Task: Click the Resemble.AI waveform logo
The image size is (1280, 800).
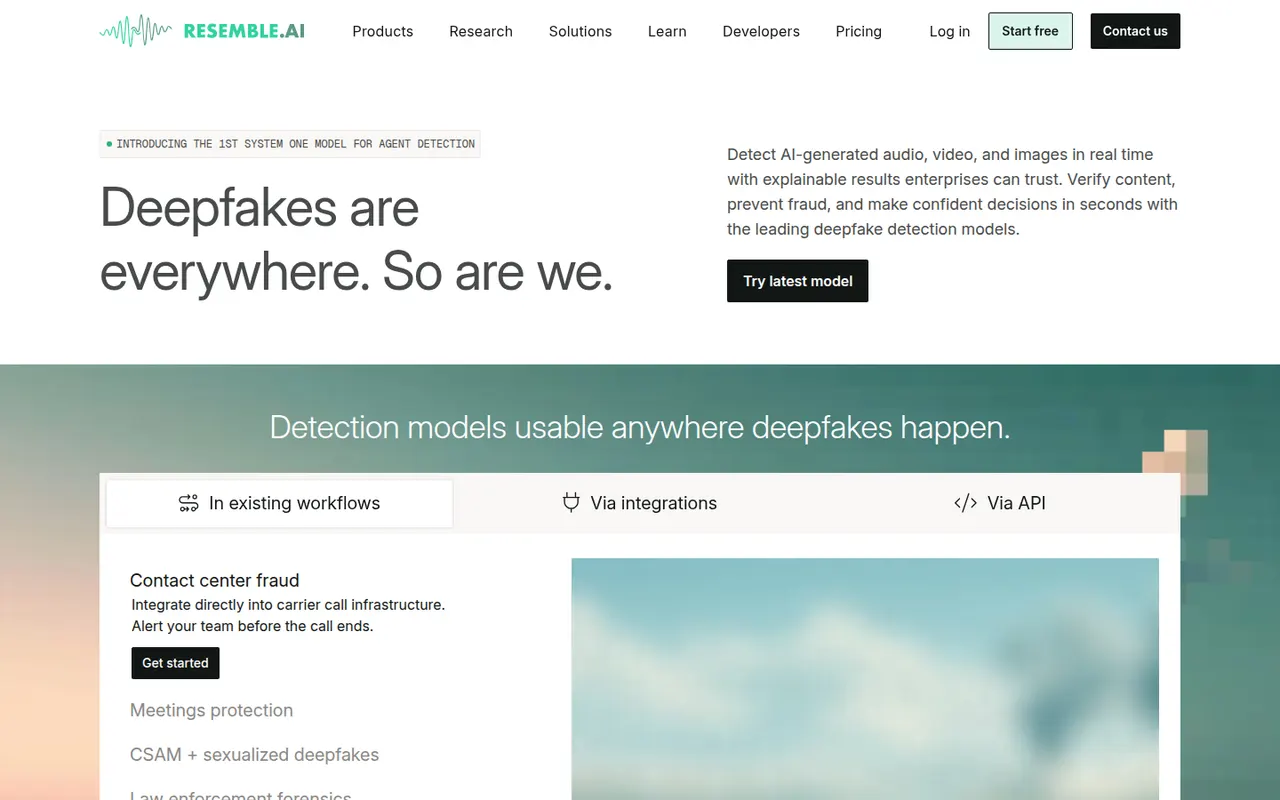Action: click(x=202, y=31)
